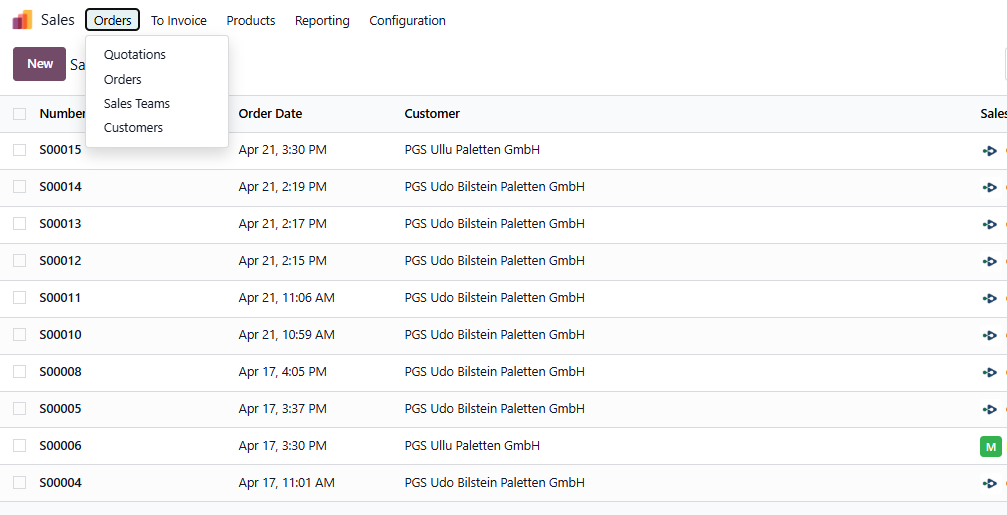Click salesperson avatar icon for order S00008
Screen dimensions: 1007x515
click(x=990, y=373)
